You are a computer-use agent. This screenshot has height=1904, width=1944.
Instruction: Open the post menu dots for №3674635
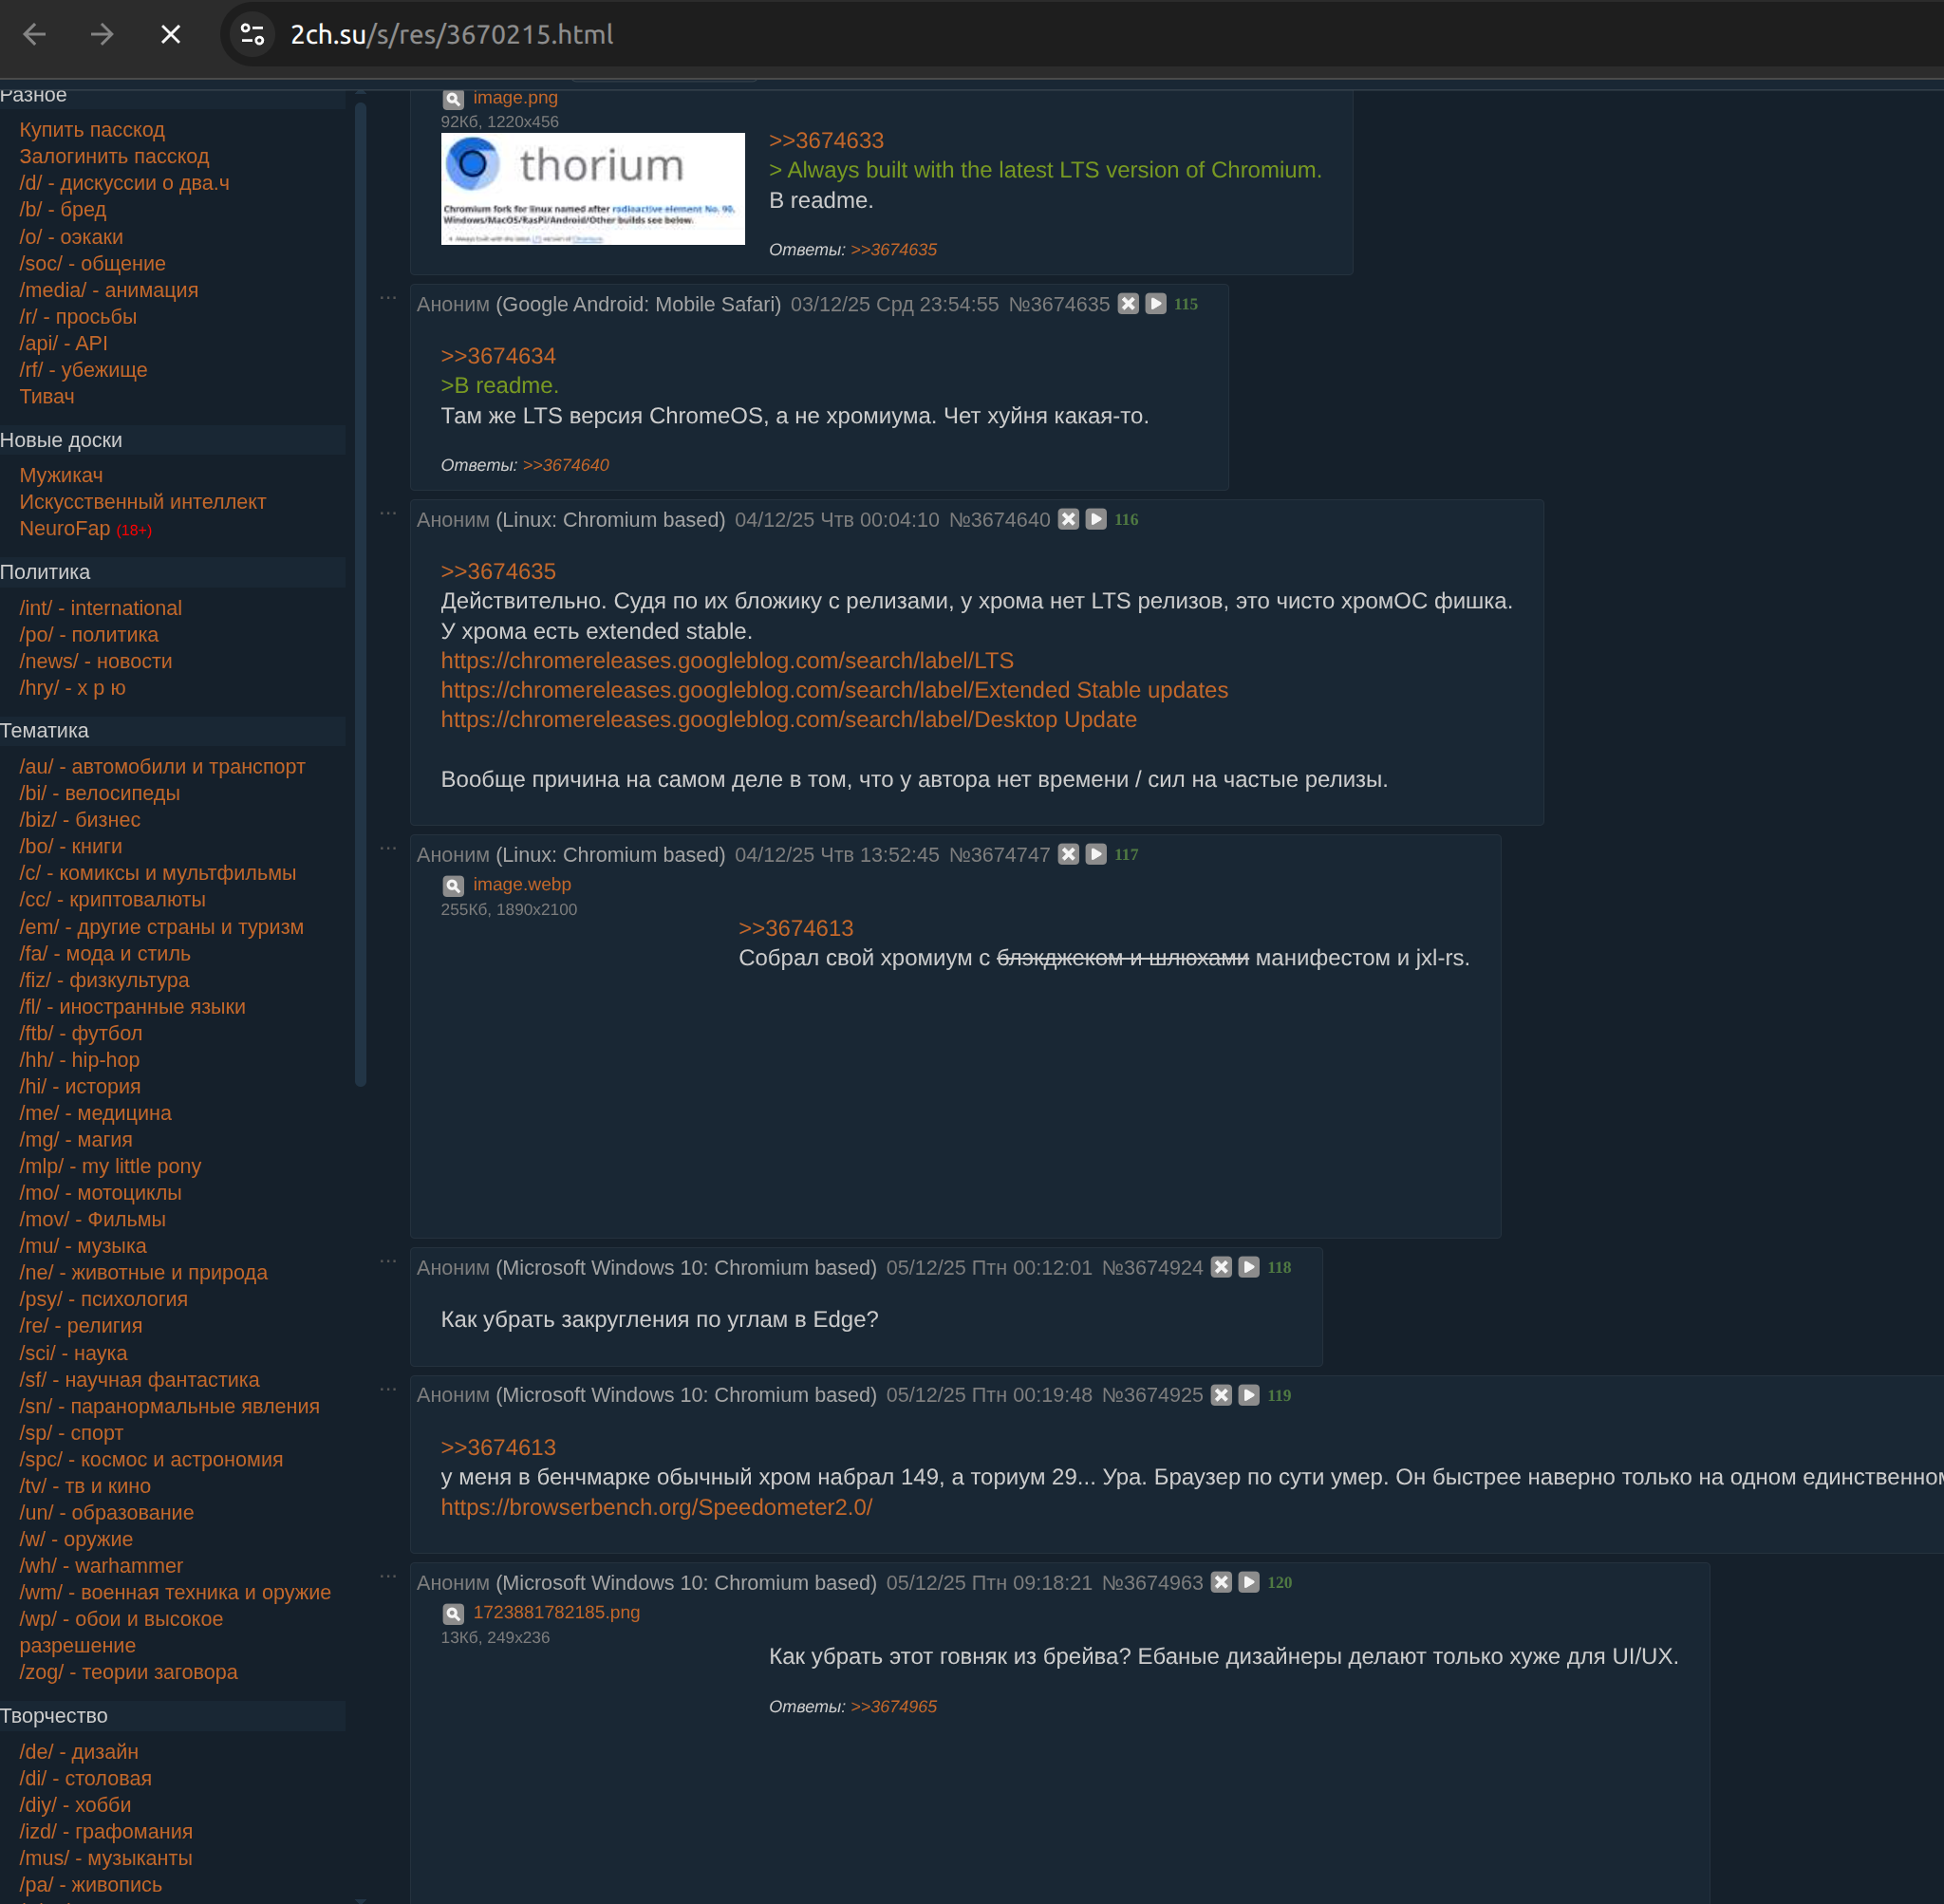coord(388,298)
